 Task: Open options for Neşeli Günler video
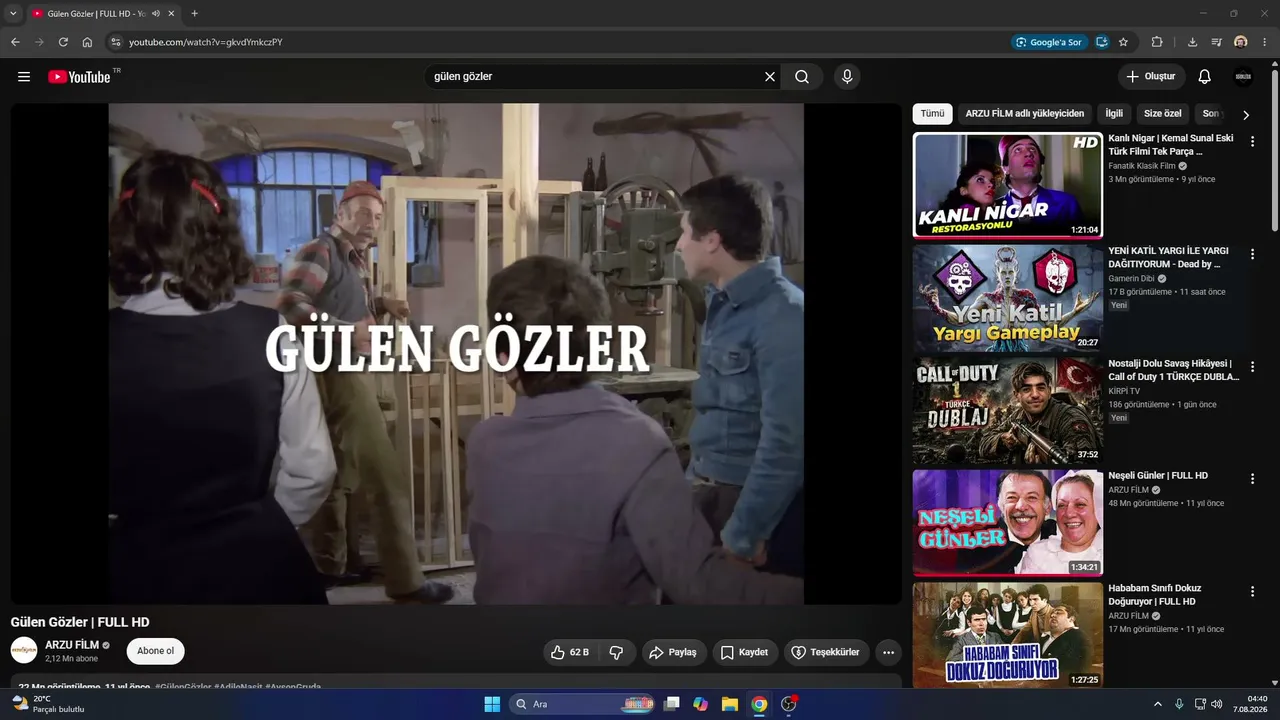click(x=1252, y=479)
